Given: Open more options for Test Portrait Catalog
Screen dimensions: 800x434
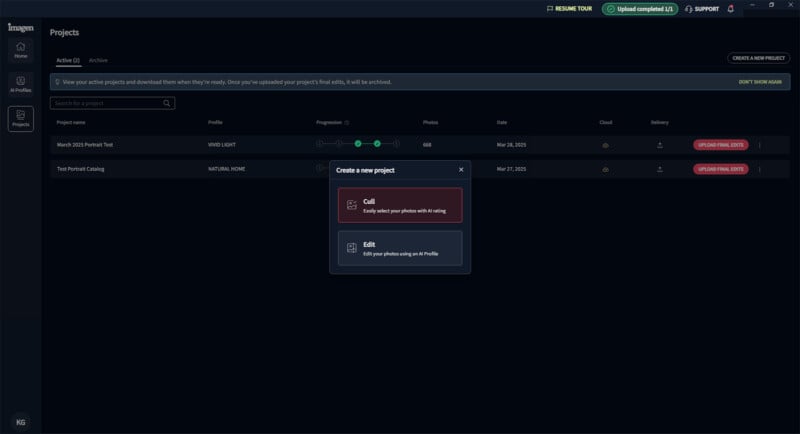Looking at the screenshot, I should point(759,169).
